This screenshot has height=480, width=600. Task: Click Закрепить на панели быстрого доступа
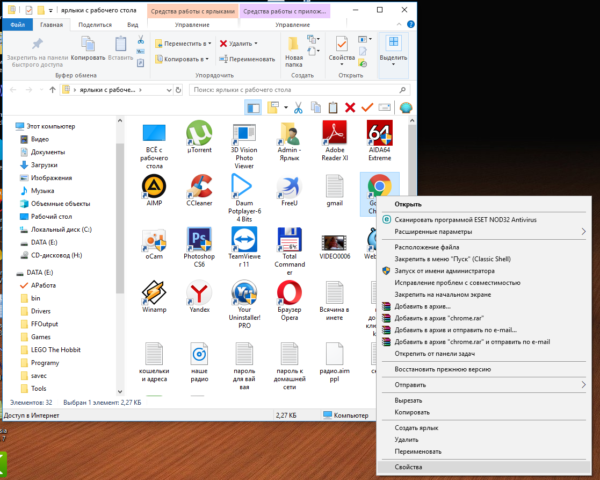point(37,52)
